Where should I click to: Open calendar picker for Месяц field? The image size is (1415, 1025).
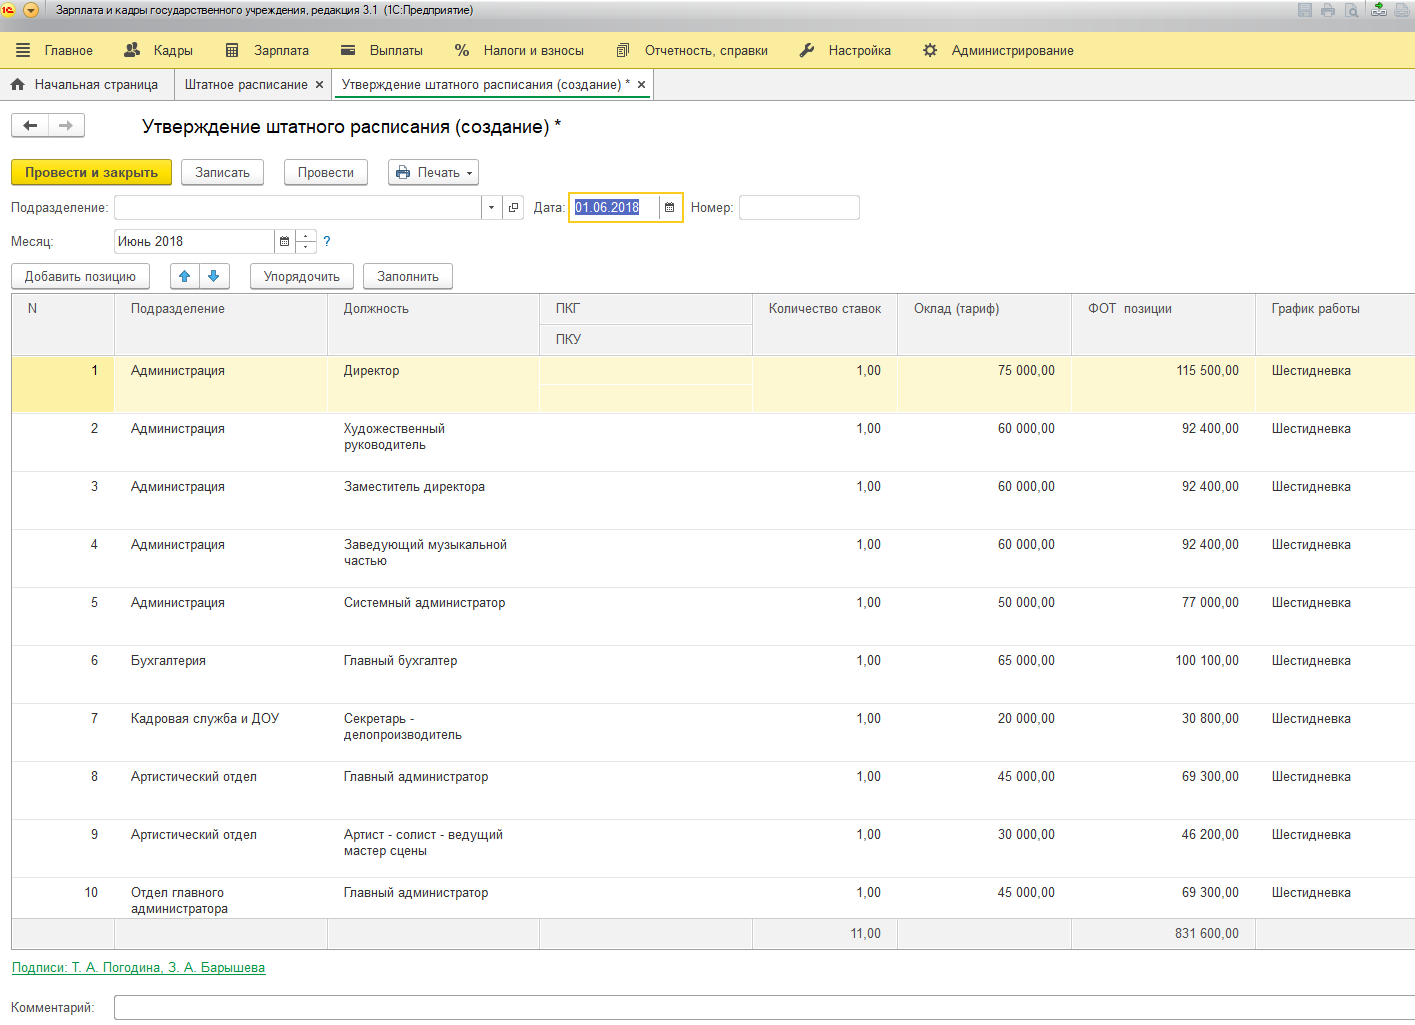coord(285,242)
